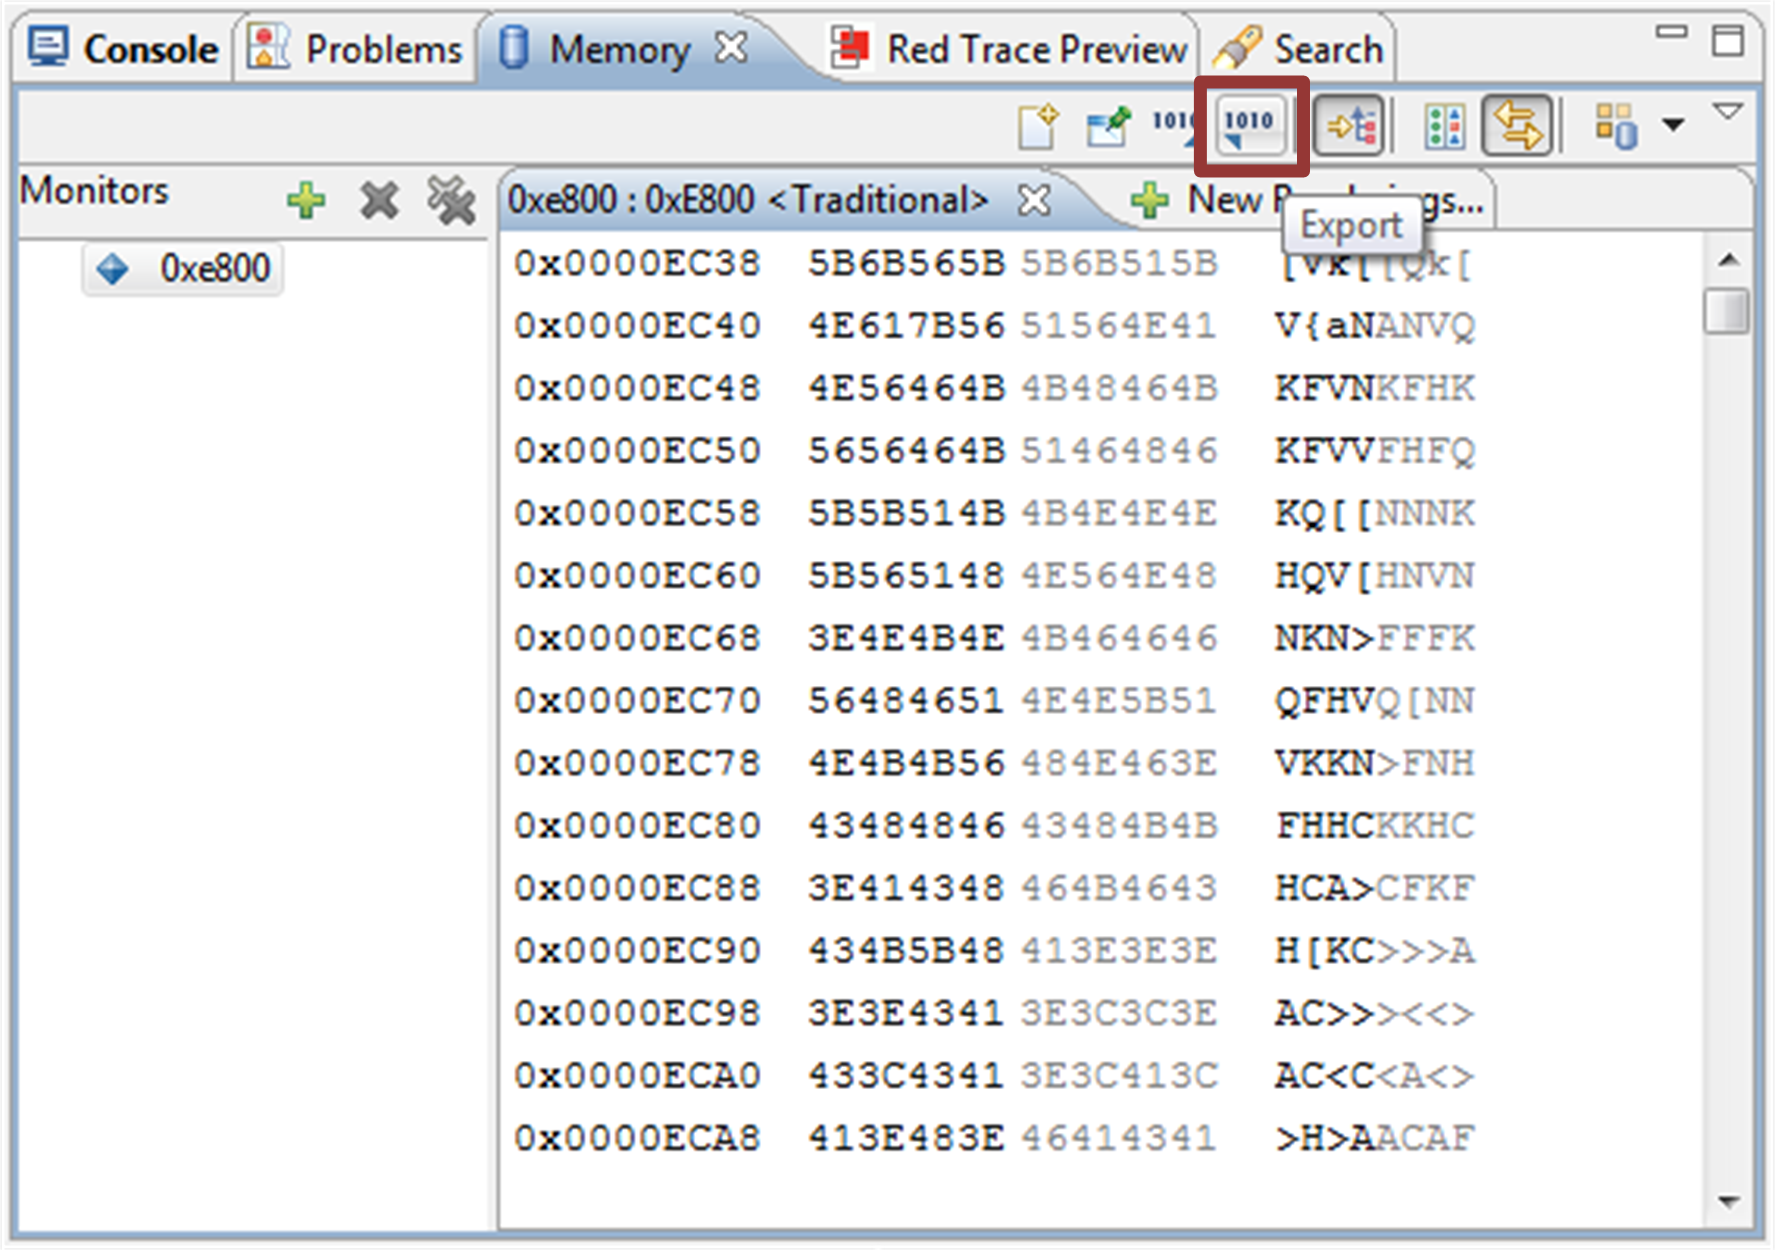Viewport: 1775px width, 1250px height.
Task: Close the Memory tab
Action: click(732, 46)
